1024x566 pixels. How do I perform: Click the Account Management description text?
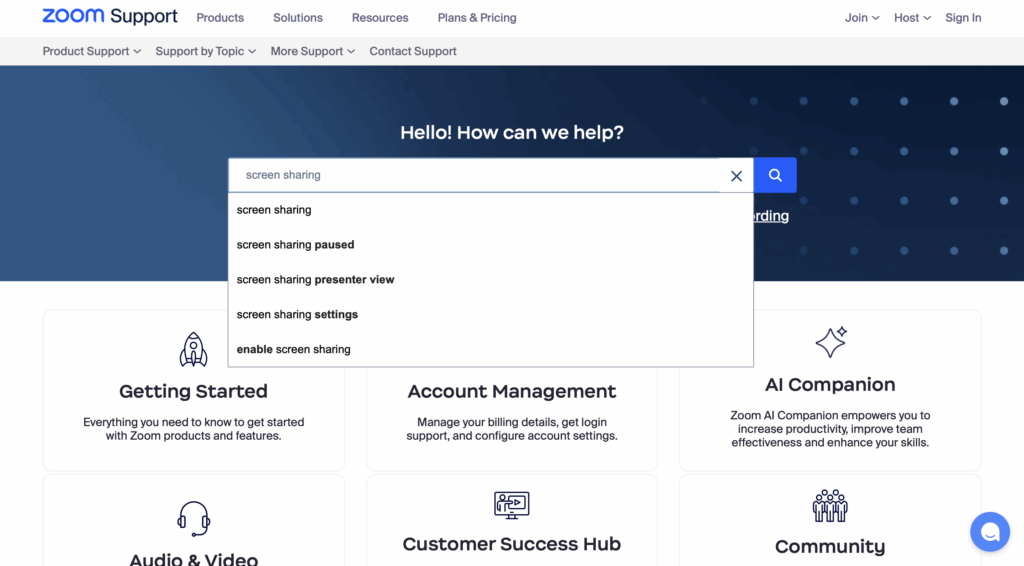[511, 429]
